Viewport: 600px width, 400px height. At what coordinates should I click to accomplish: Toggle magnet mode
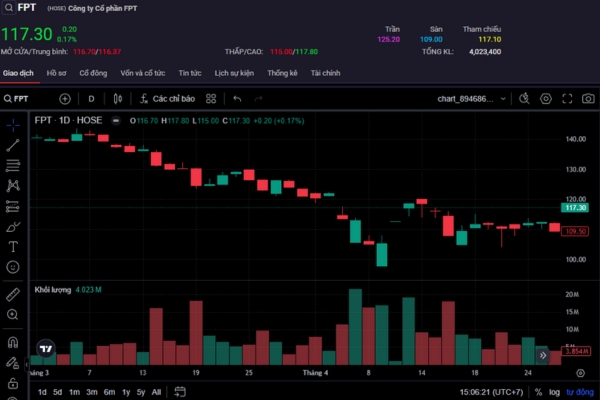click(x=13, y=342)
